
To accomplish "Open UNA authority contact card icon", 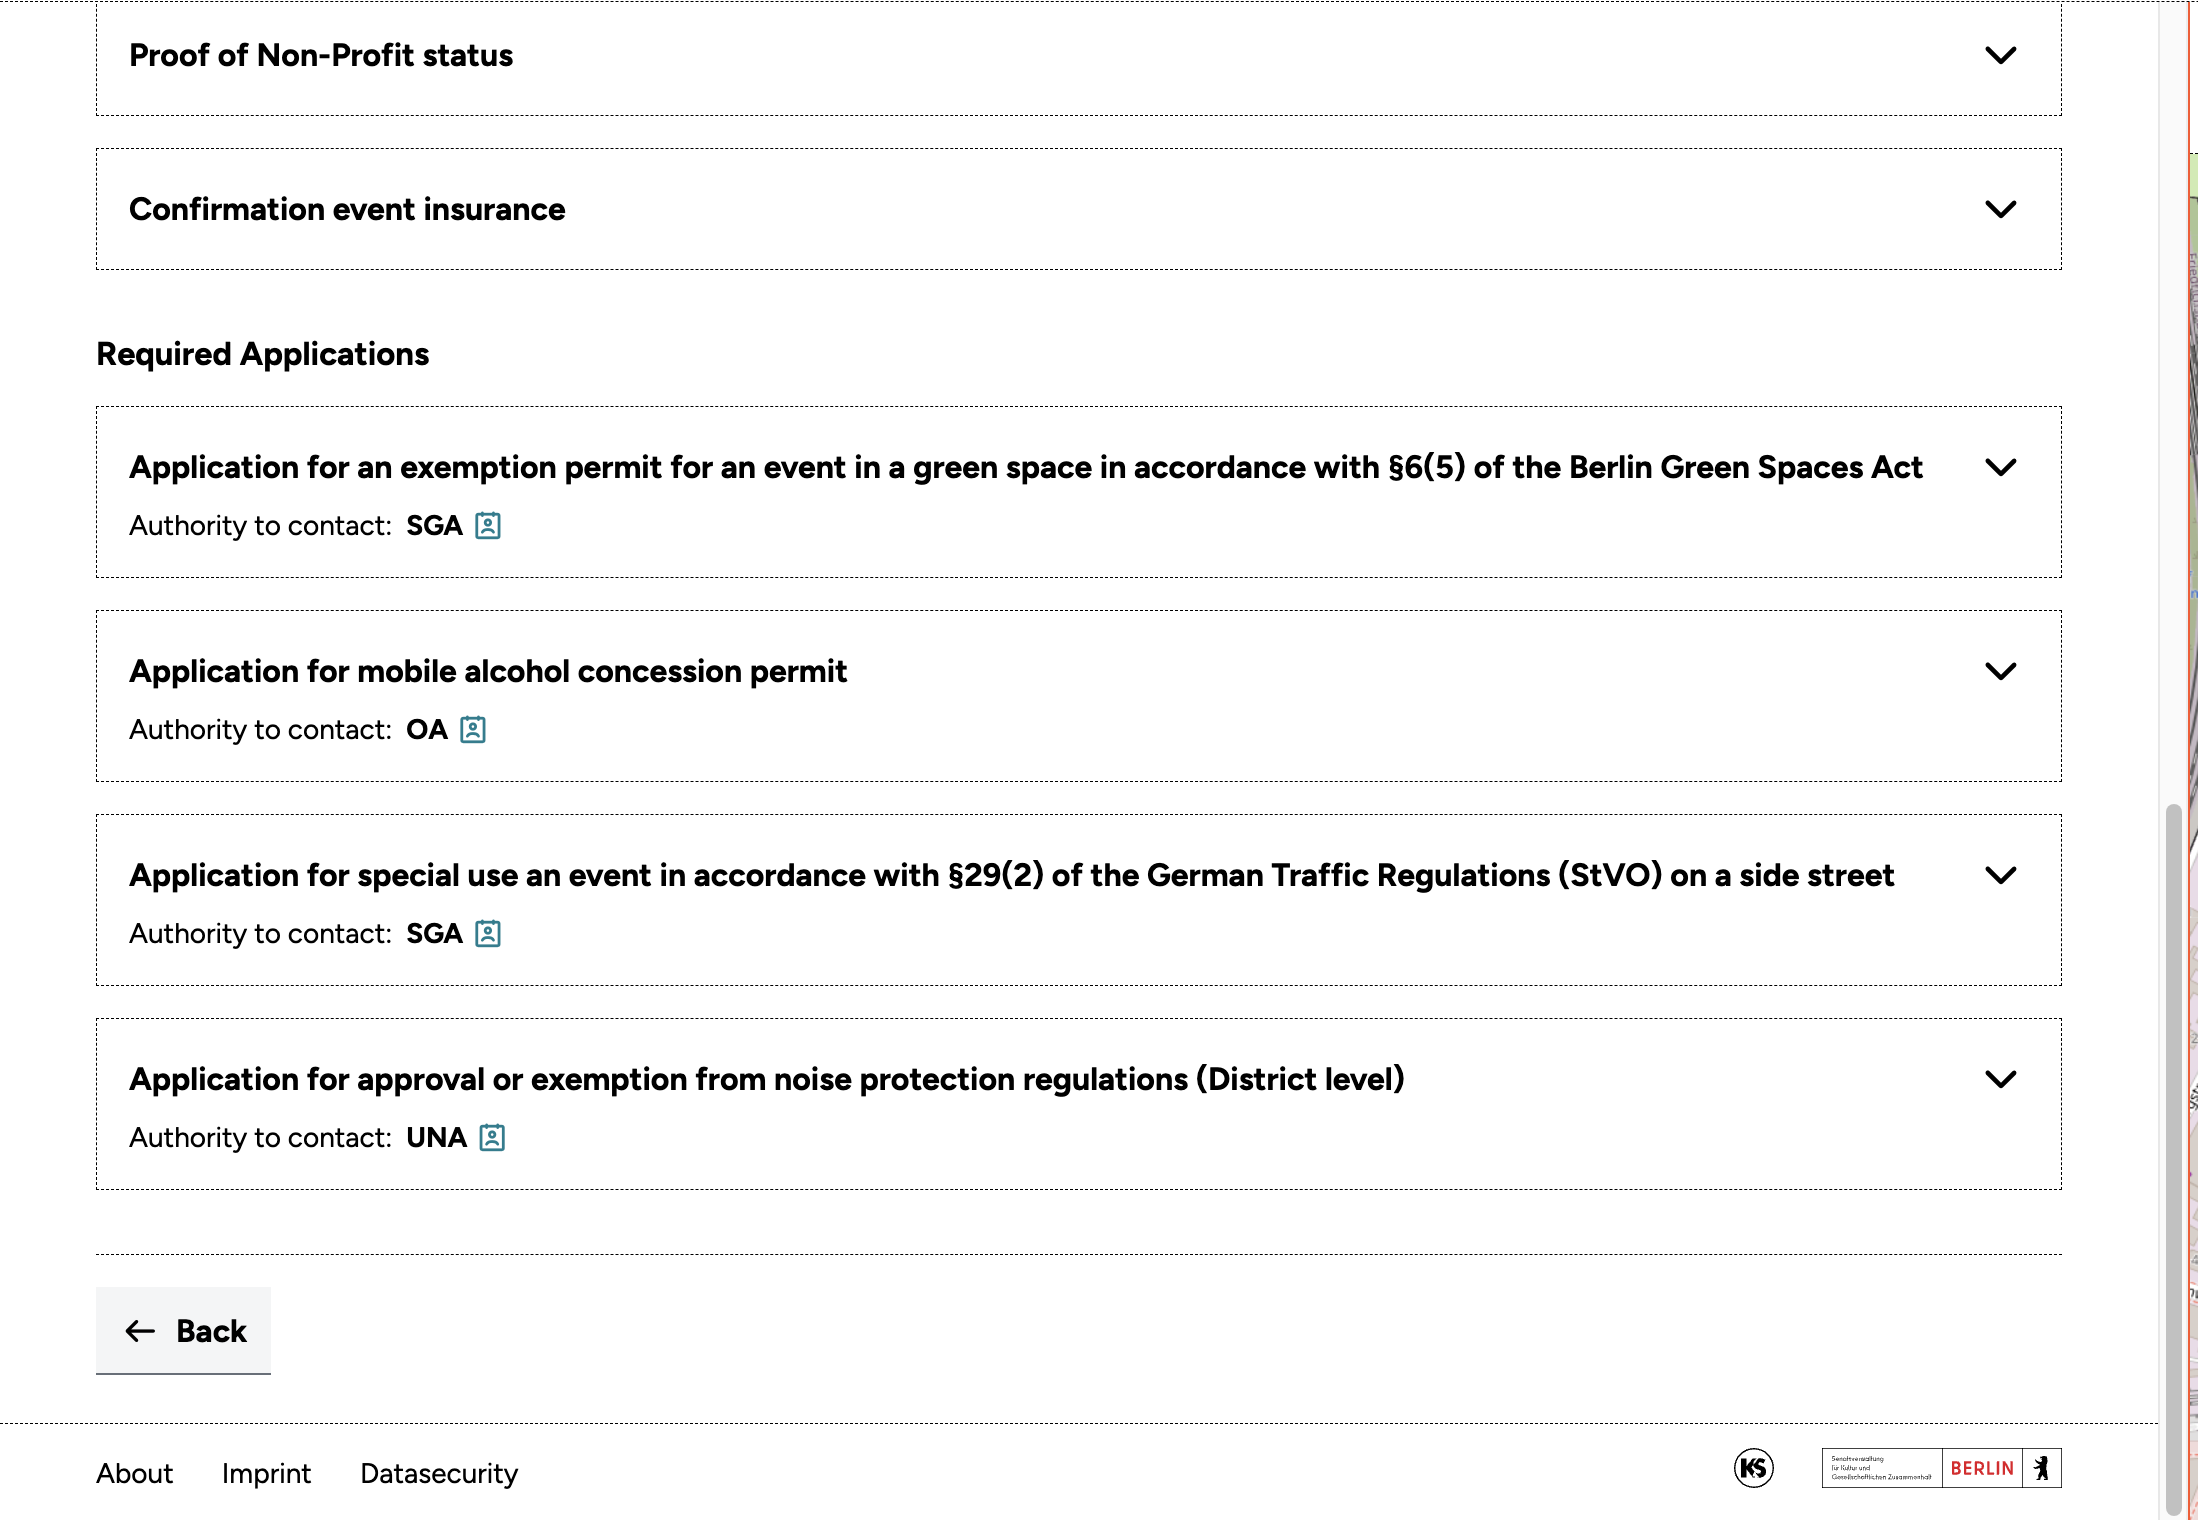I will 492,1138.
